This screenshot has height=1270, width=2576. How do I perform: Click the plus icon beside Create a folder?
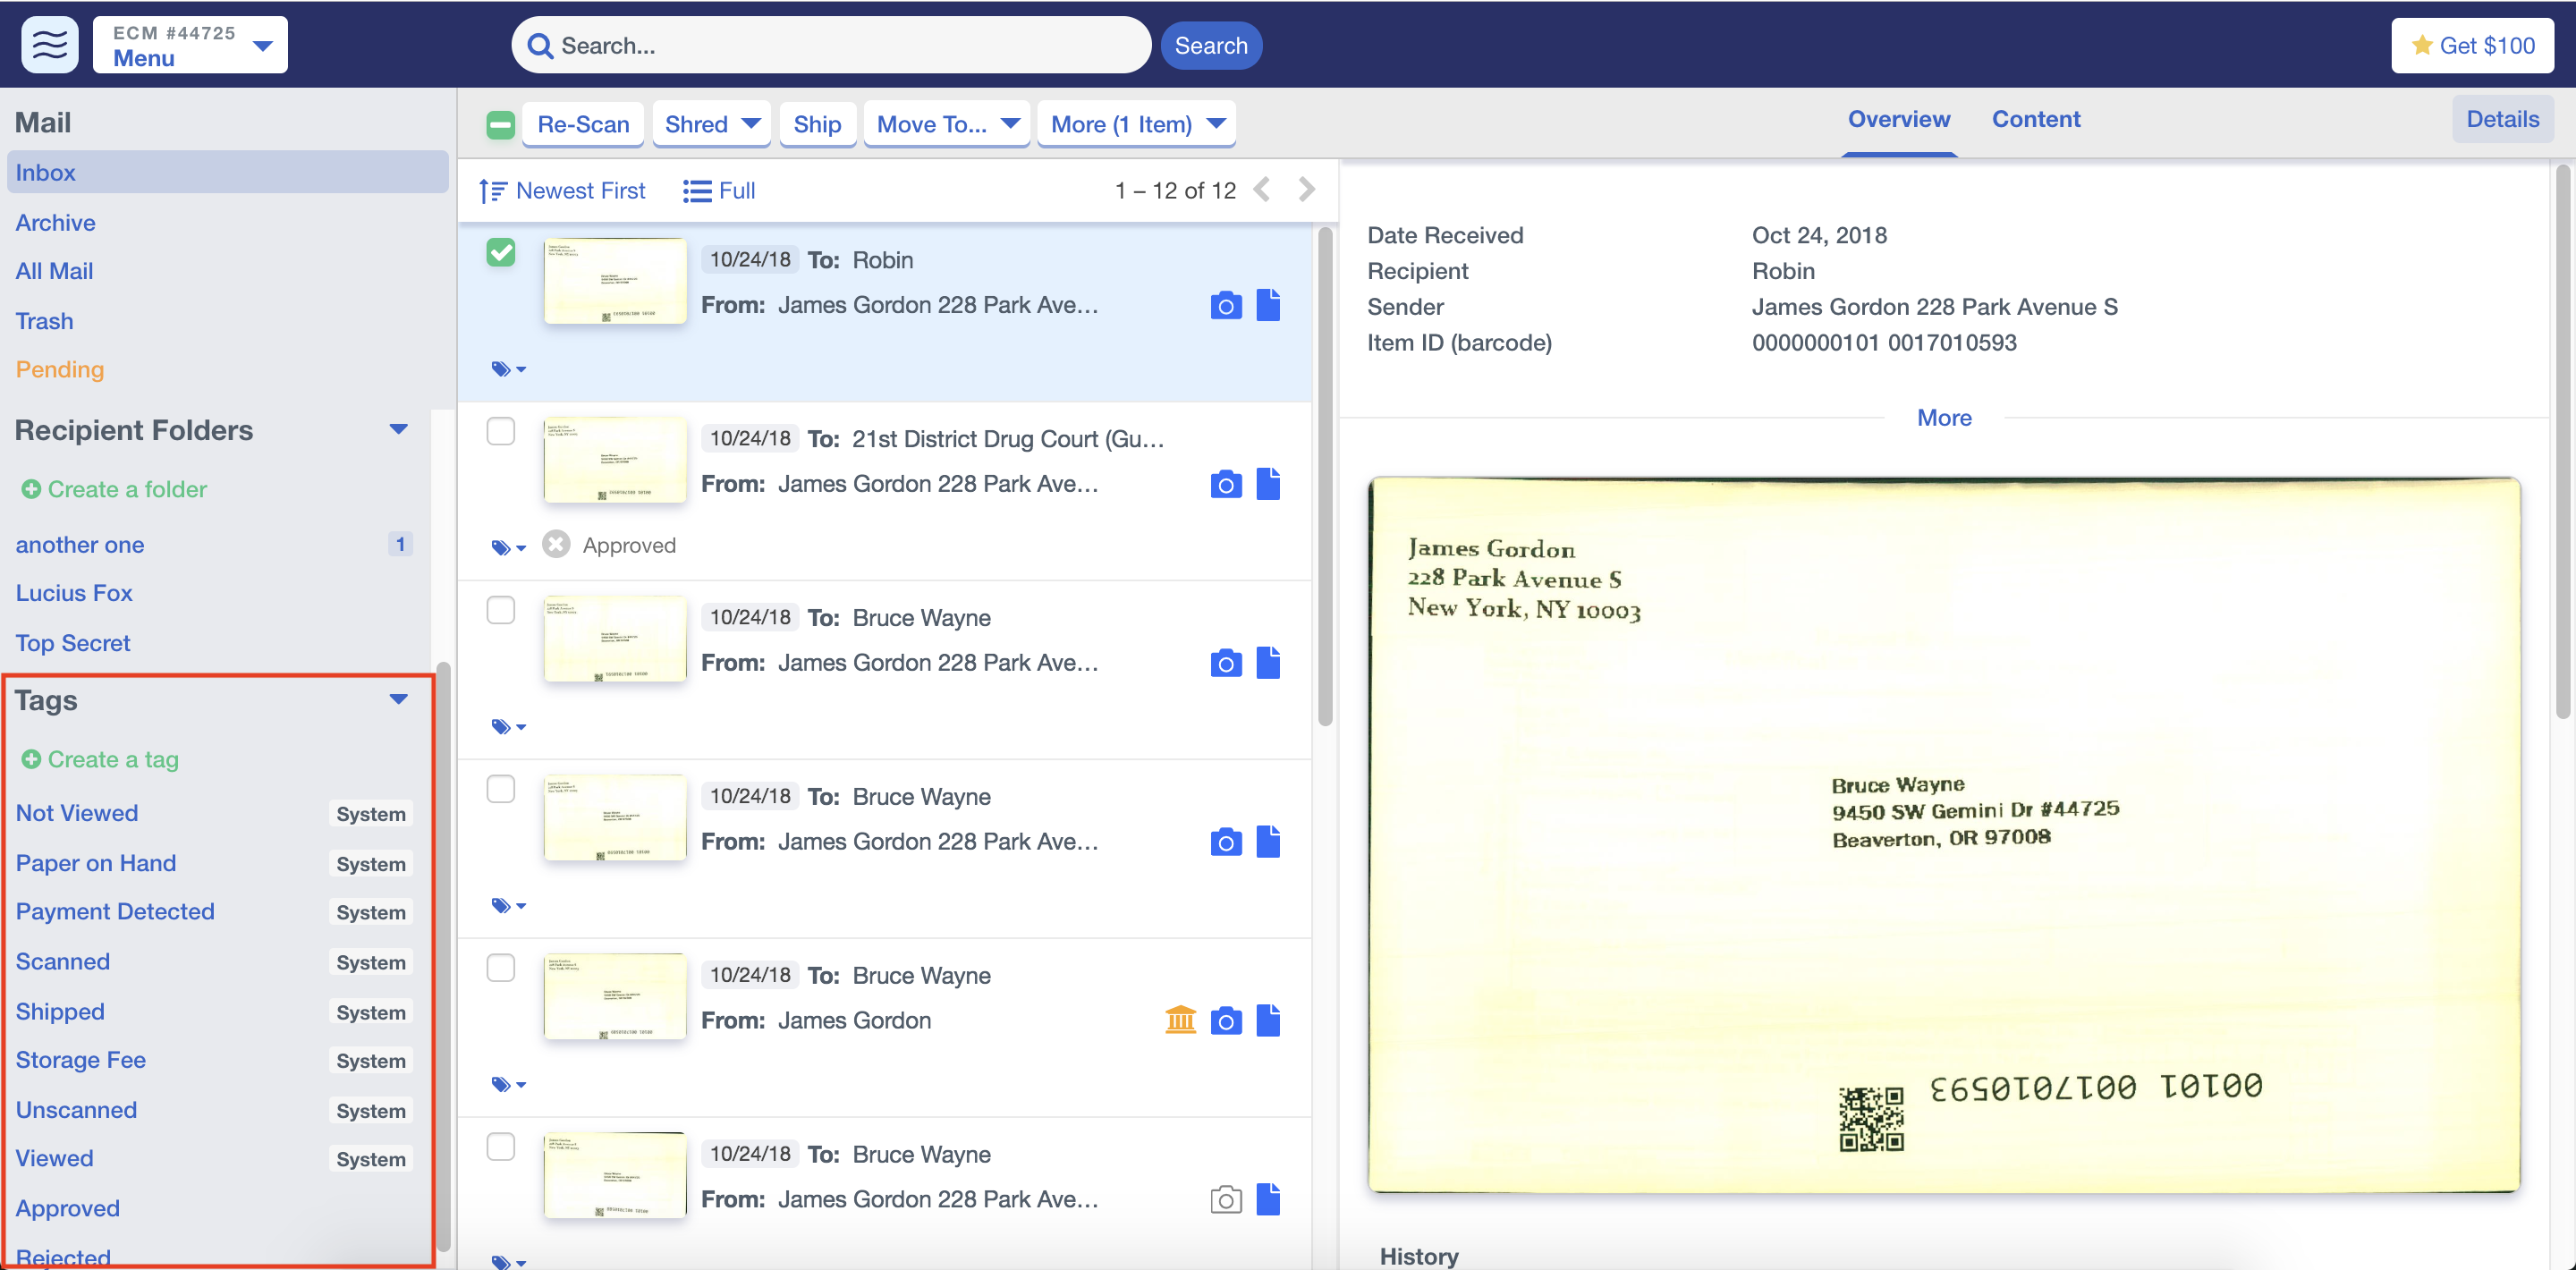(x=31, y=489)
